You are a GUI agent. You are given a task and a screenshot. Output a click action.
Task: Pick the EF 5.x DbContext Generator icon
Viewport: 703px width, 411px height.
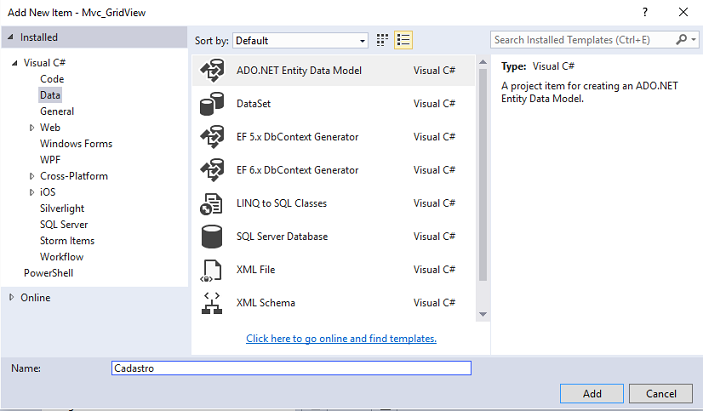(x=212, y=137)
